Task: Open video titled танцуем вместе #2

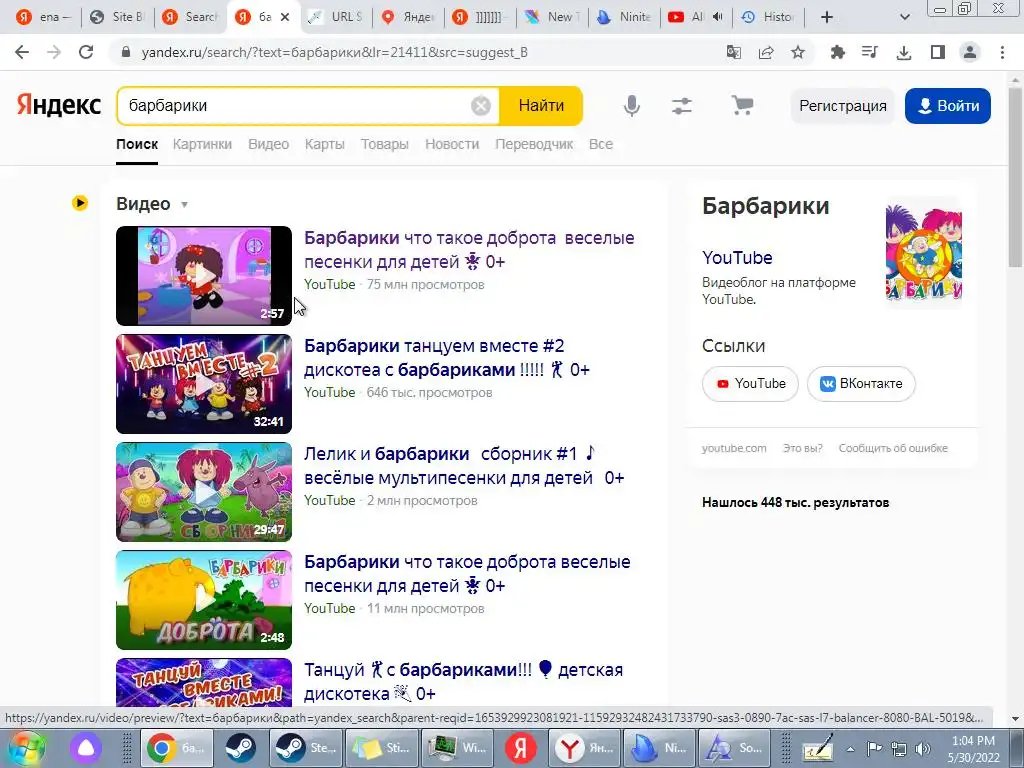Action: tap(447, 357)
